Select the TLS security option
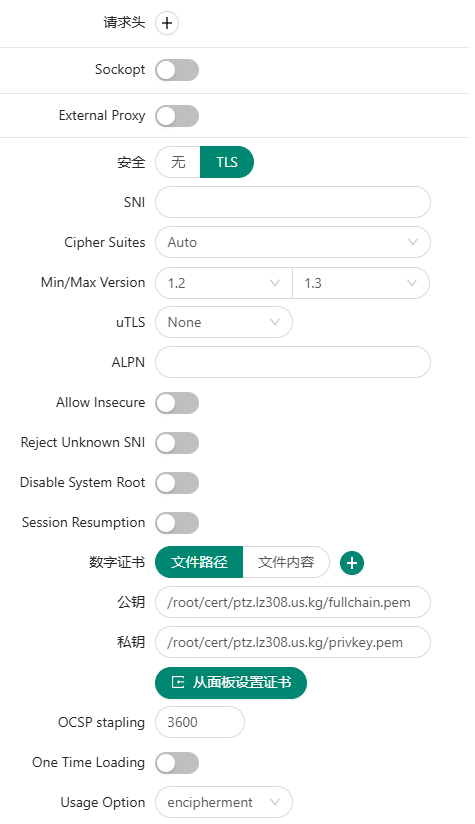 [x=227, y=162]
